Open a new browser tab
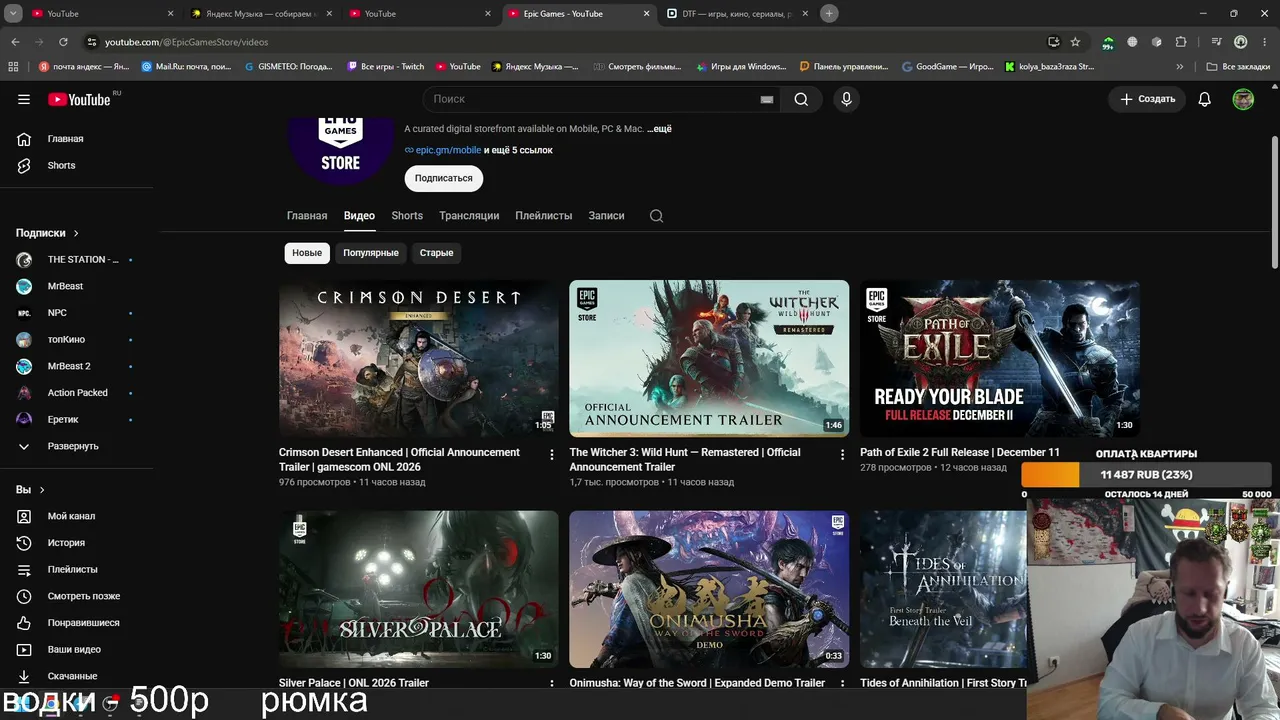The height and width of the screenshot is (720, 1280). coord(829,13)
